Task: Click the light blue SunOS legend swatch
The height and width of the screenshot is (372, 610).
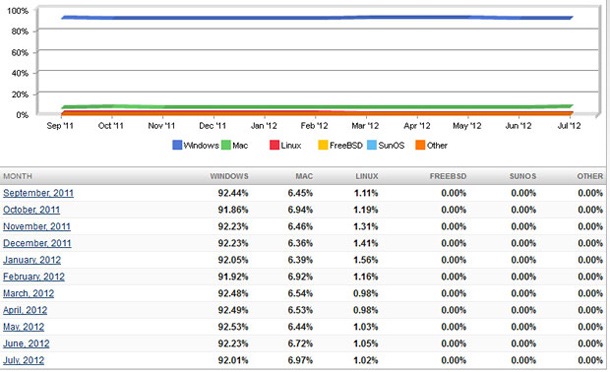Action: coord(372,145)
